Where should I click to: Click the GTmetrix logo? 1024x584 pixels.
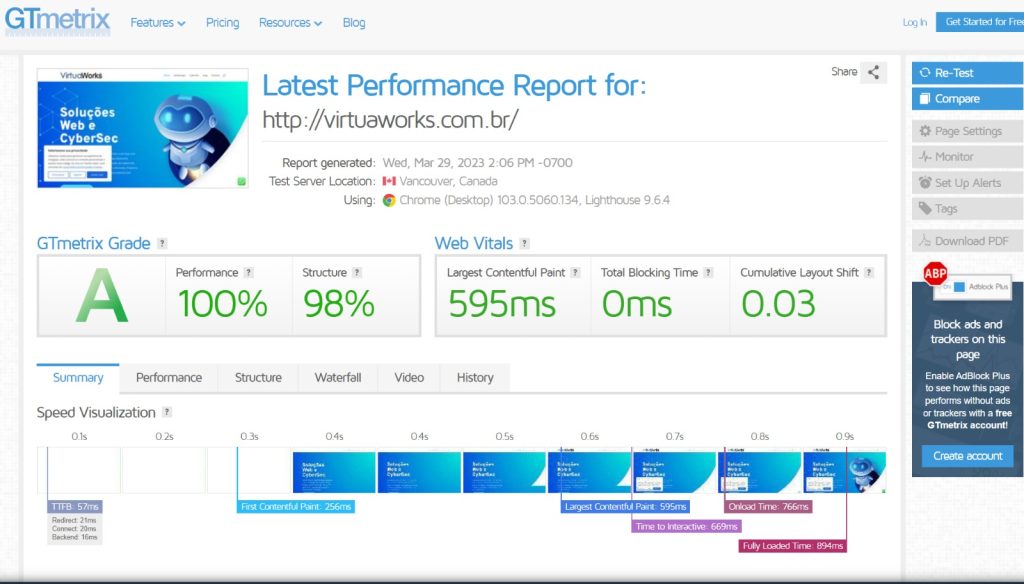tap(57, 20)
